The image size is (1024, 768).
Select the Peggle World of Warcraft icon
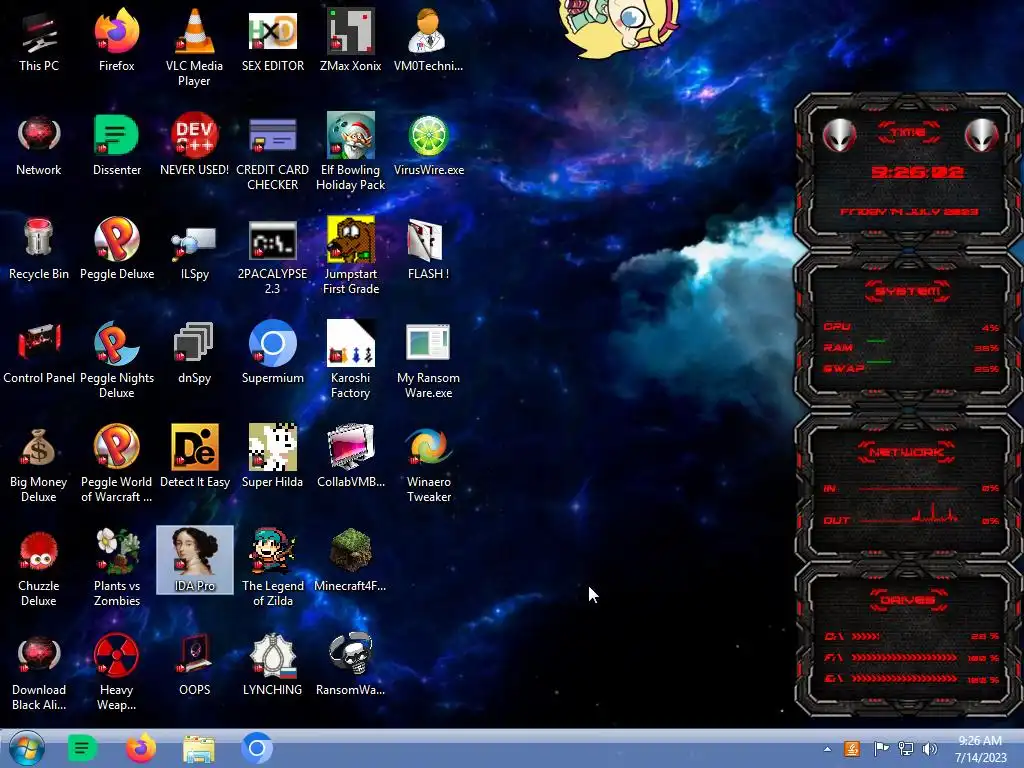116,464
